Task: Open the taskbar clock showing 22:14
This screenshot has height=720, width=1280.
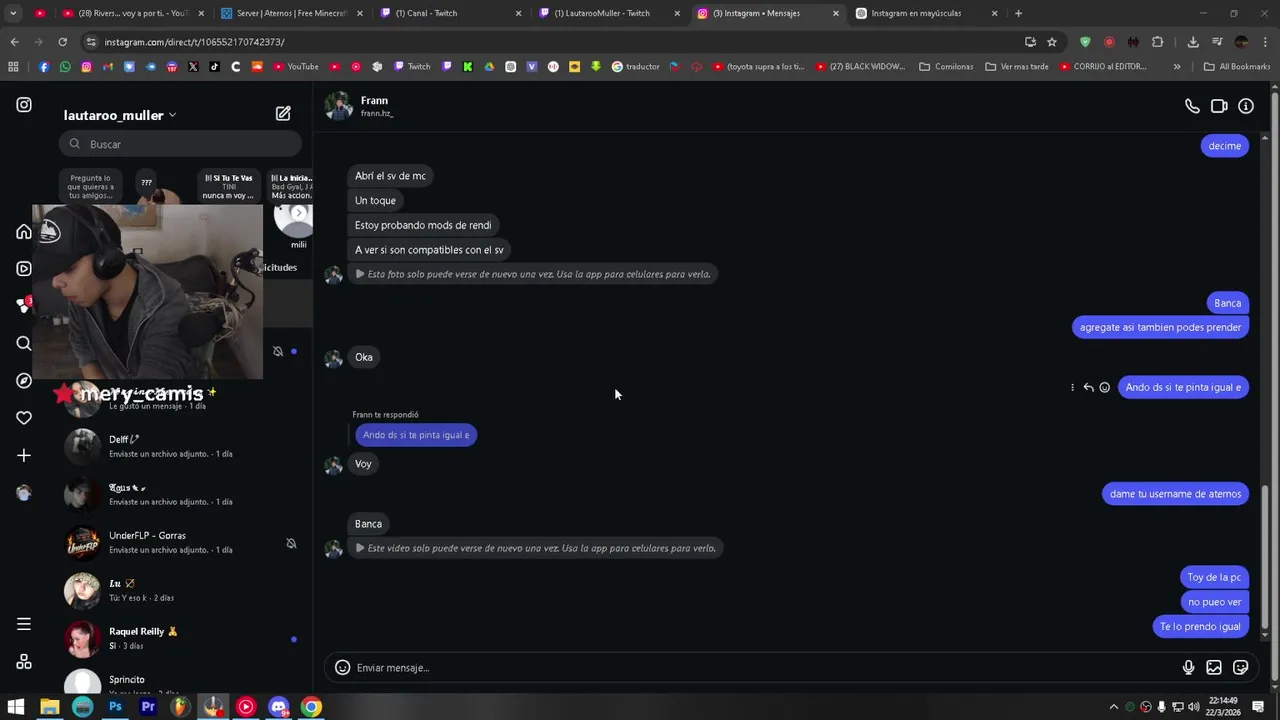Action: [x=1222, y=707]
